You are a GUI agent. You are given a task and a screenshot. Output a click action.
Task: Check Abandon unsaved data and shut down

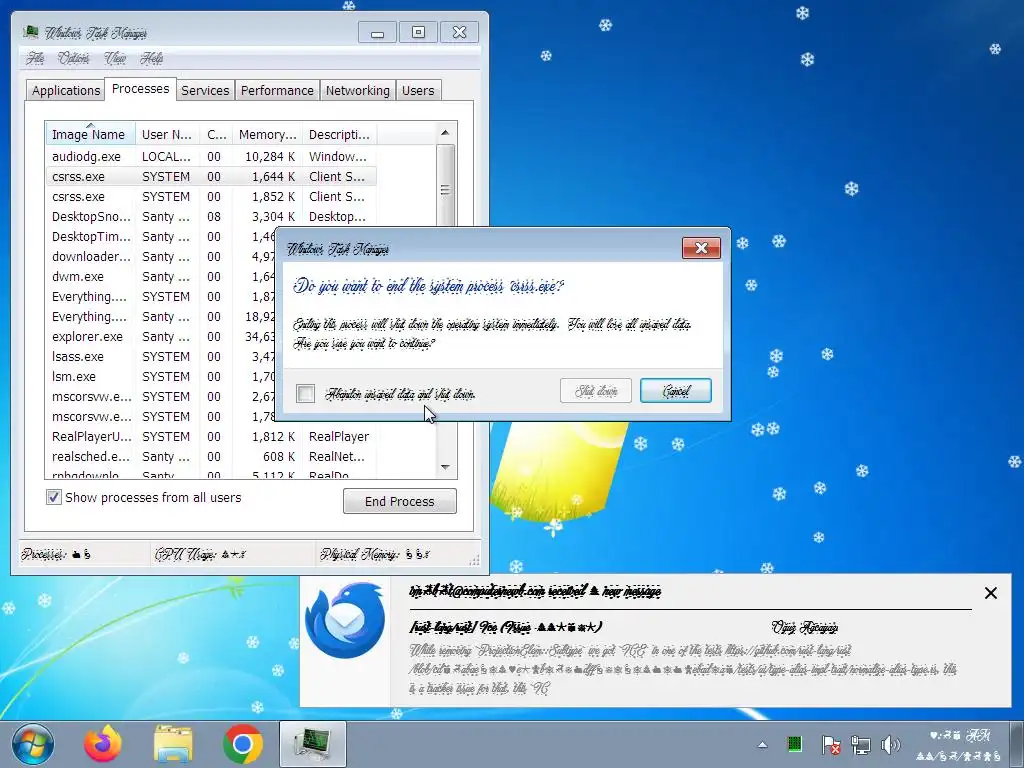click(305, 393)
